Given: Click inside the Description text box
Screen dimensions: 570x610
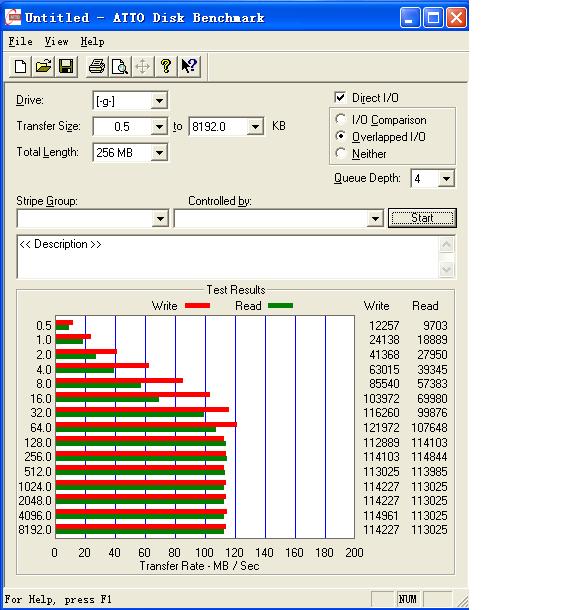Looking at the screenshot, I should tap(228, 257).
